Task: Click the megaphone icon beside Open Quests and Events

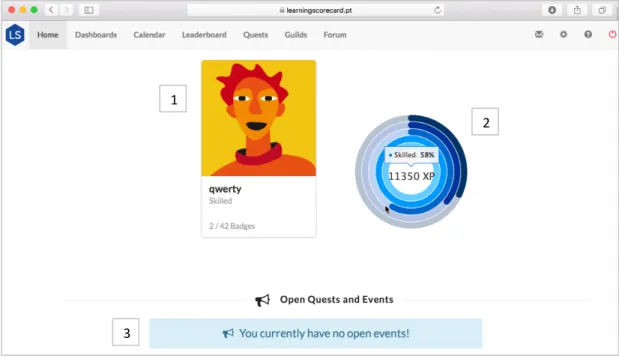Action: (x=262, y=300)
